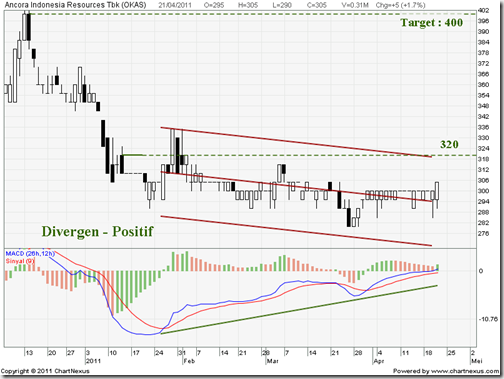Click "Copyright © 2011 ChartNexus" footer text
Screen dimensions: 504x379
(x=45, y=371)
